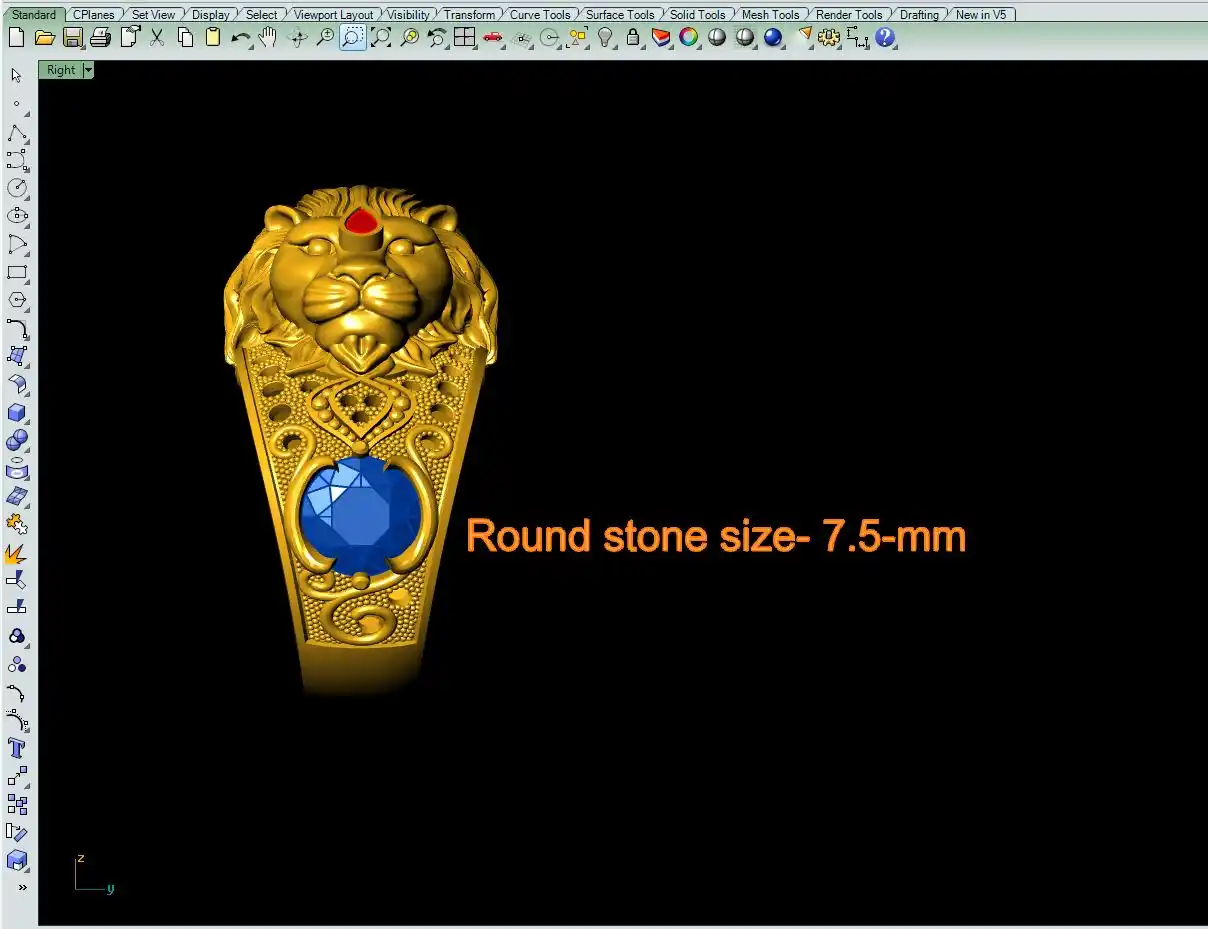Click the Zoom Extents icon

(x=381, y=38)
